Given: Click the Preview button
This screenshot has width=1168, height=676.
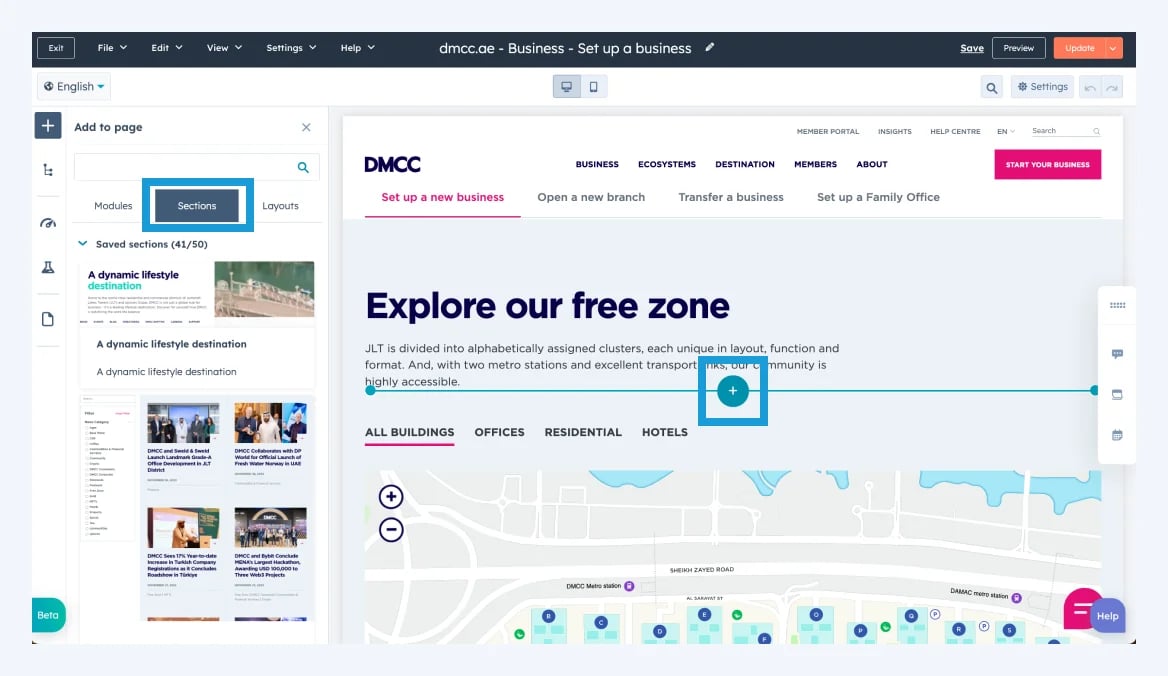Looking at the screenshot, I should coord(1018,48).
